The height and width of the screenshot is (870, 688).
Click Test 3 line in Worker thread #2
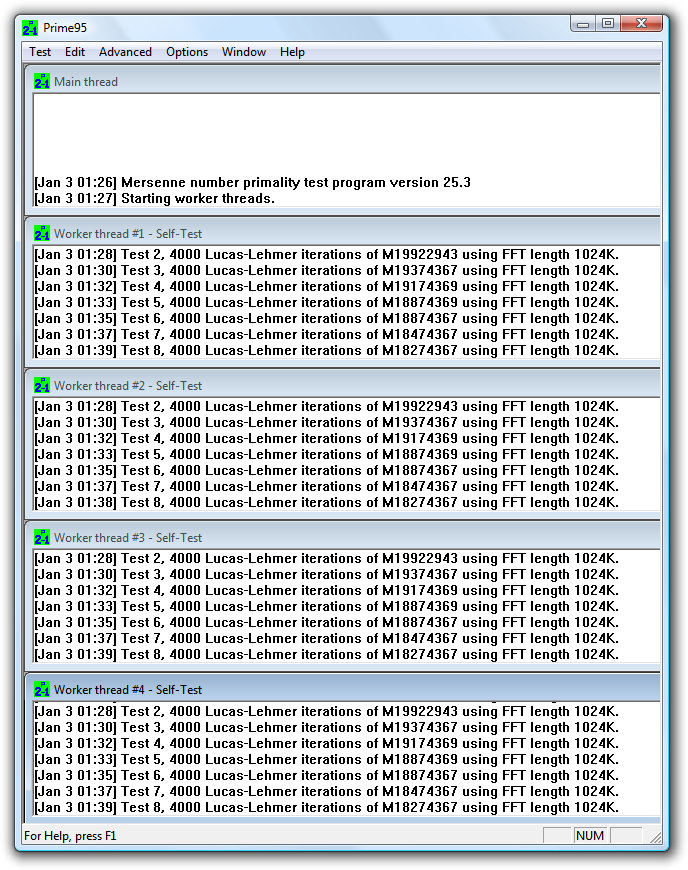pyautogui.click(x=326, y=423)
